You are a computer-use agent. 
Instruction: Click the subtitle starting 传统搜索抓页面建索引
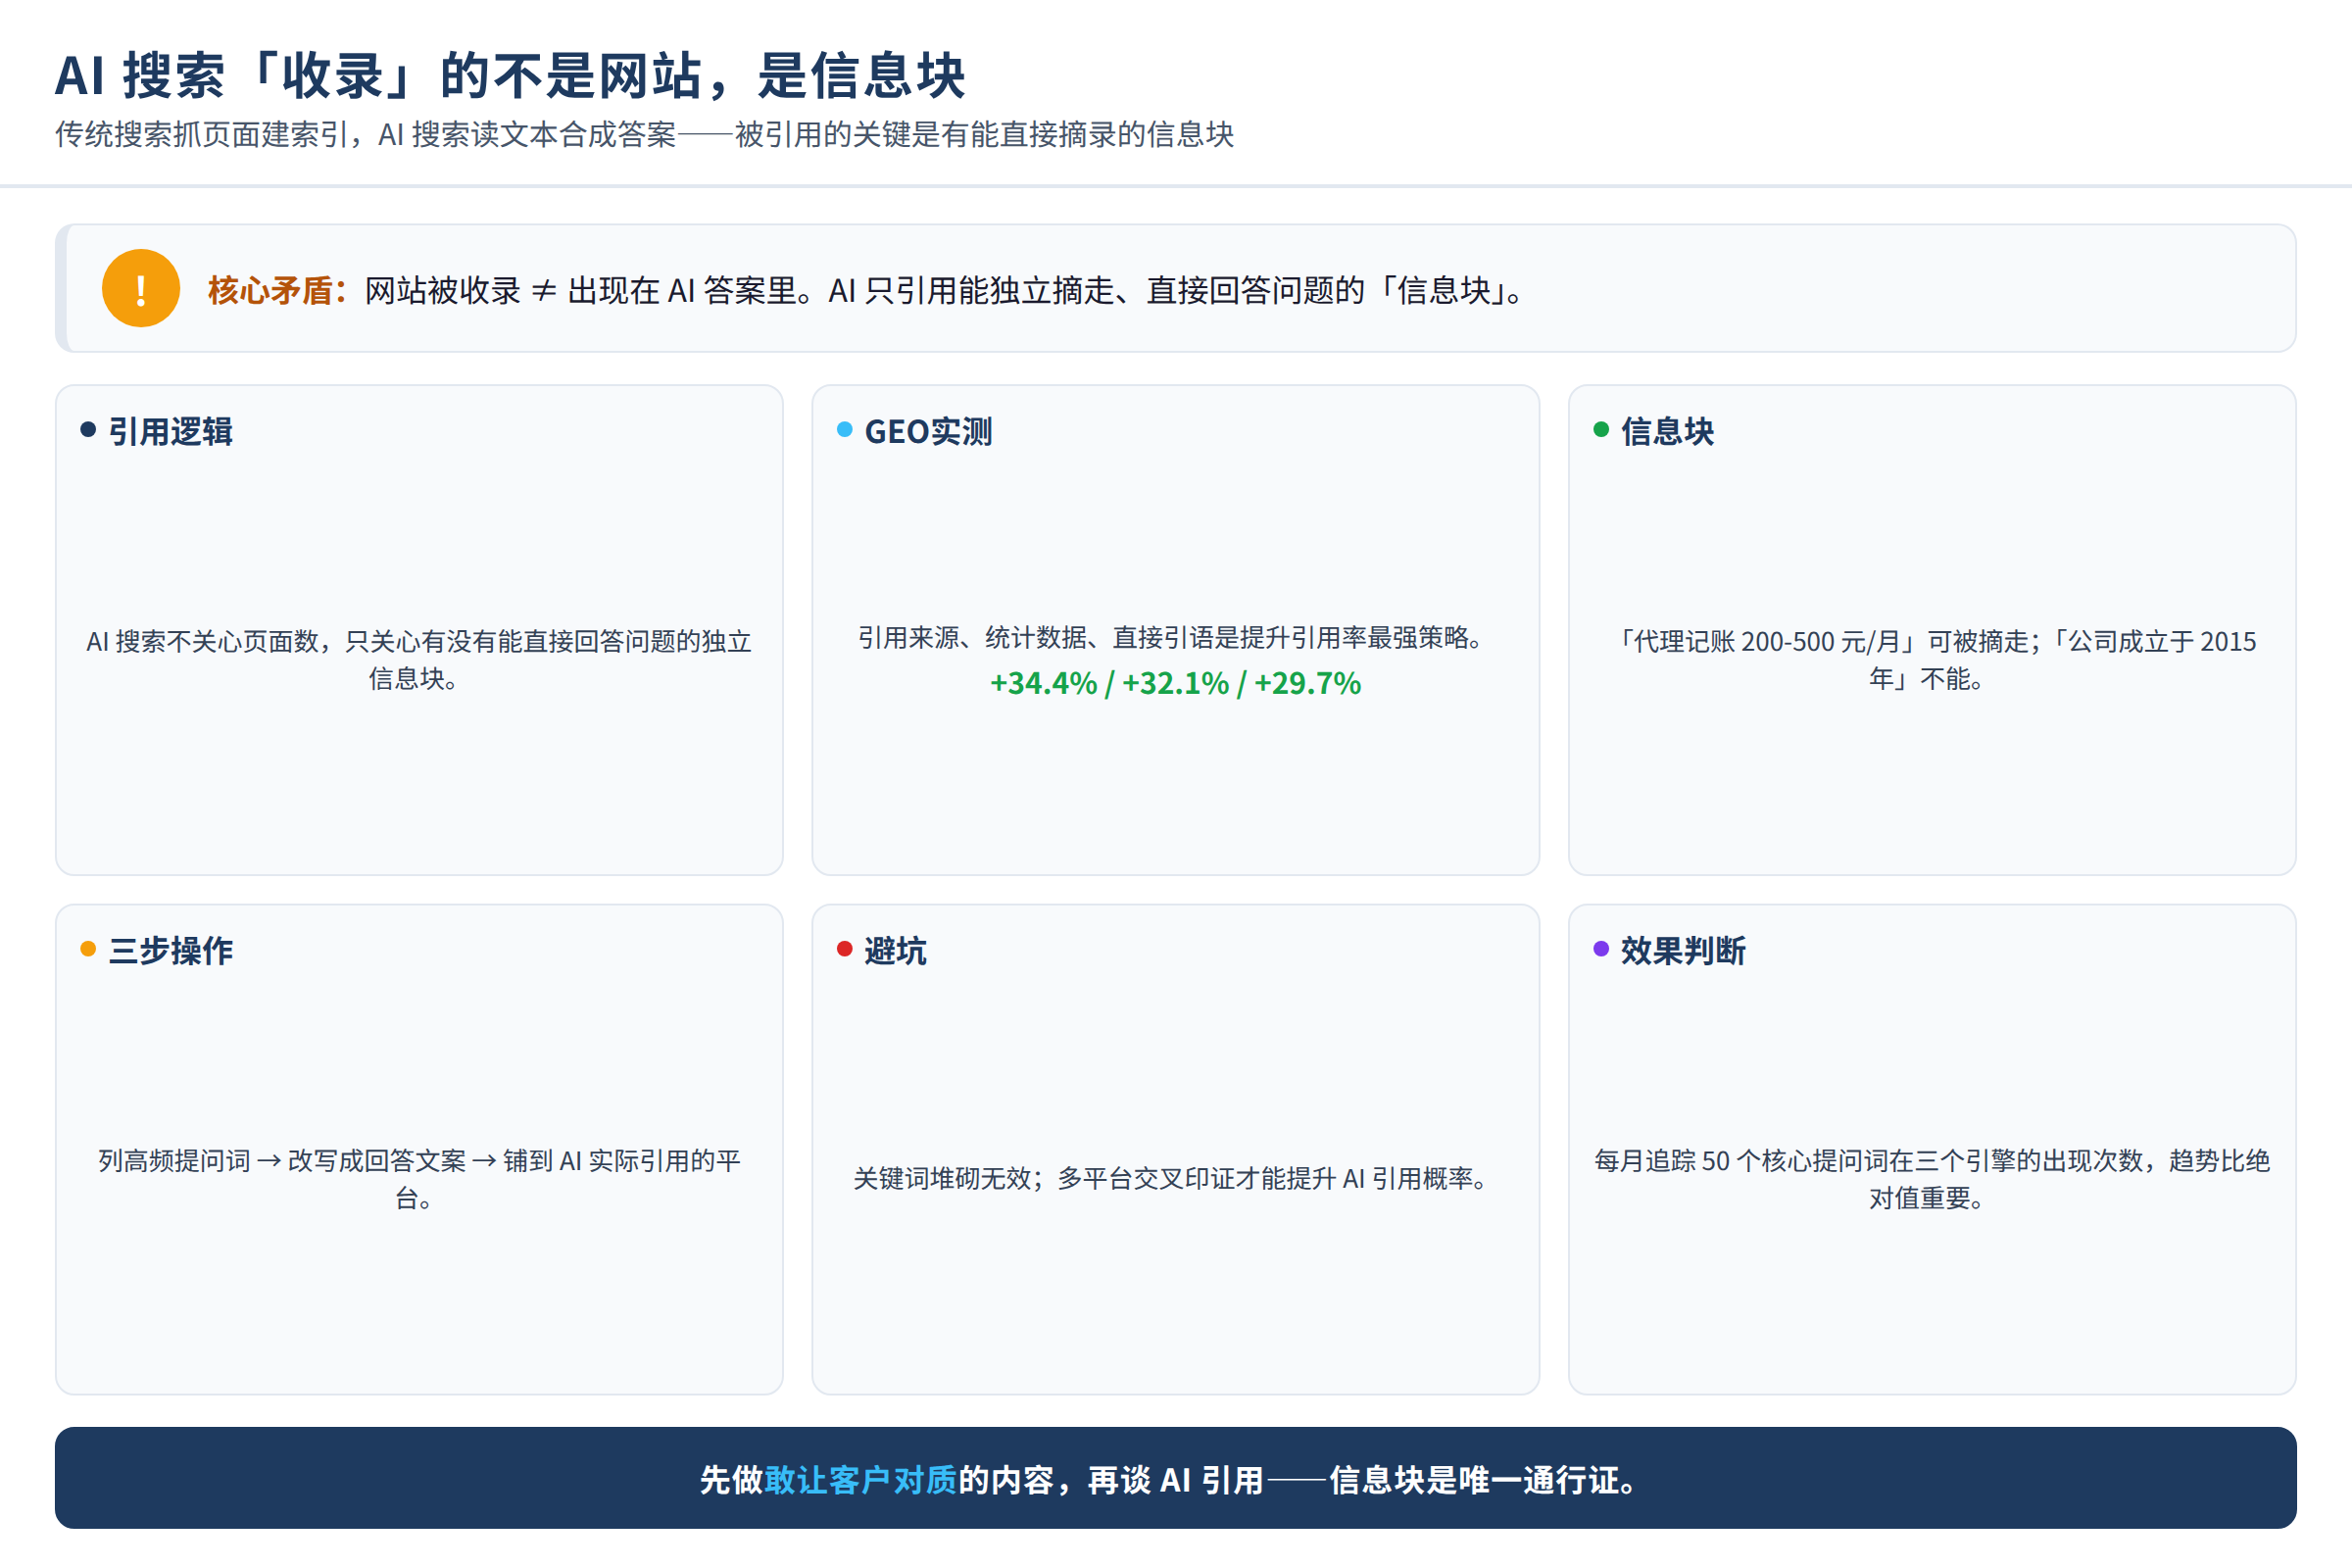[645, 134]
